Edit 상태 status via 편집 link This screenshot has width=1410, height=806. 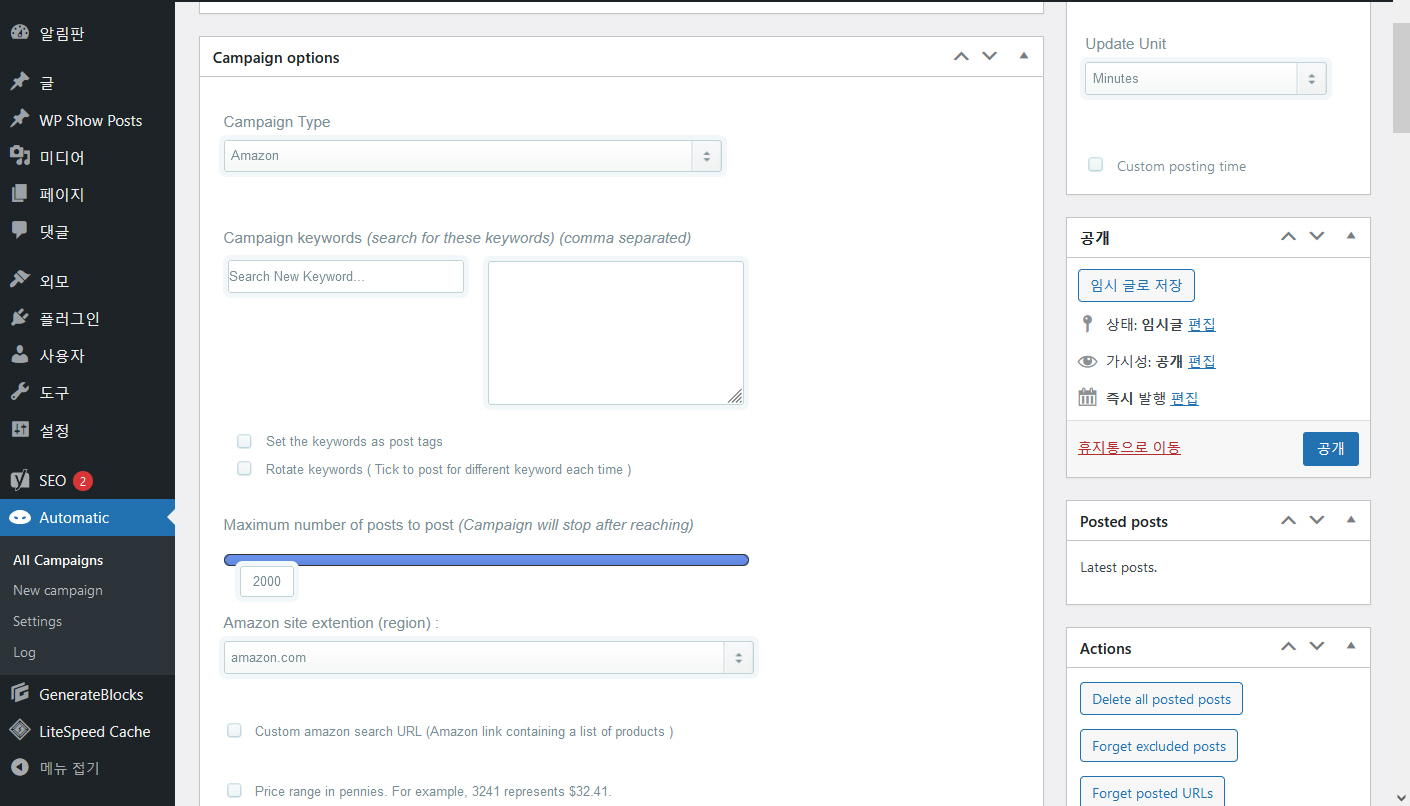(x=1202, y=324)
